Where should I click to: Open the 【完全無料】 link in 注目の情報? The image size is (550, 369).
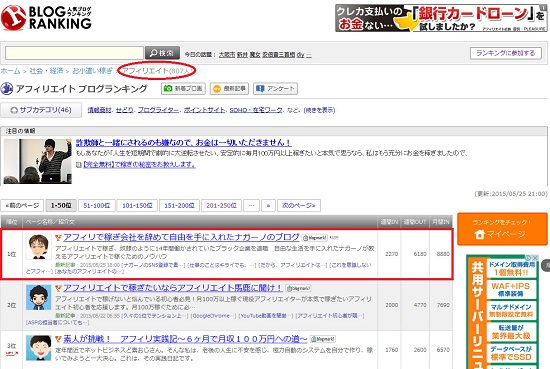pos(139,164)
